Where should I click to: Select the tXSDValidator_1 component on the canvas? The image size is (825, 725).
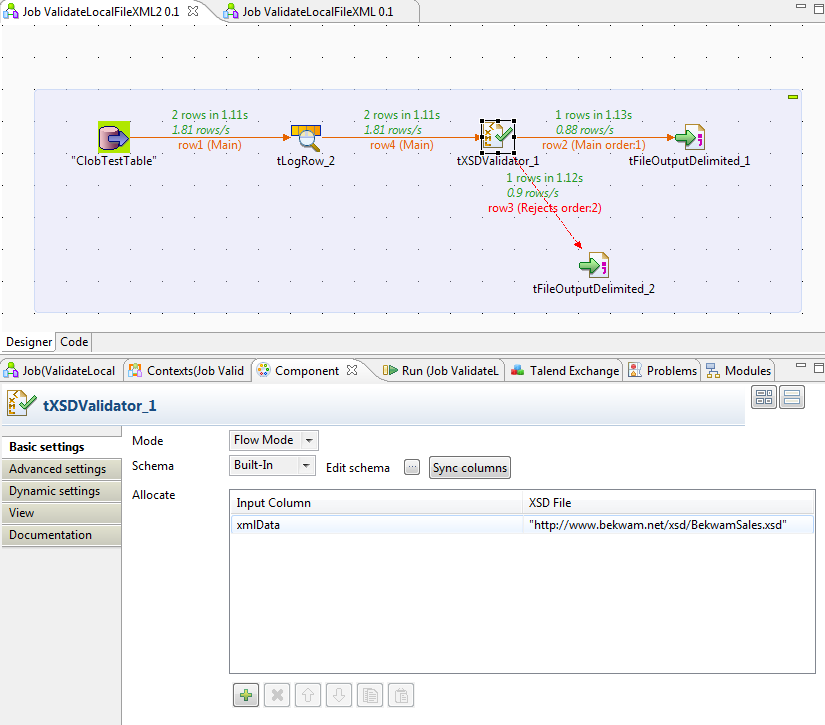(497, 137)
